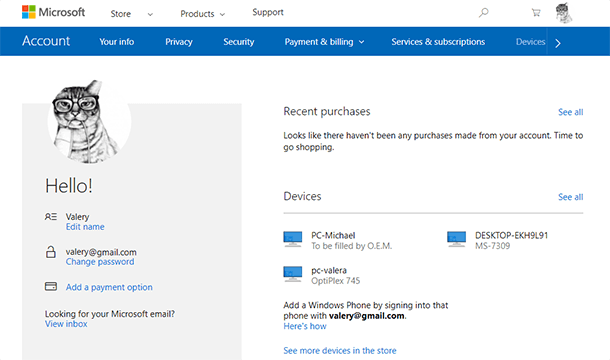Click the Devices section heading
The height and width of the screenshot is (360, 610).
pyautogui.click(x=302, y=196)
